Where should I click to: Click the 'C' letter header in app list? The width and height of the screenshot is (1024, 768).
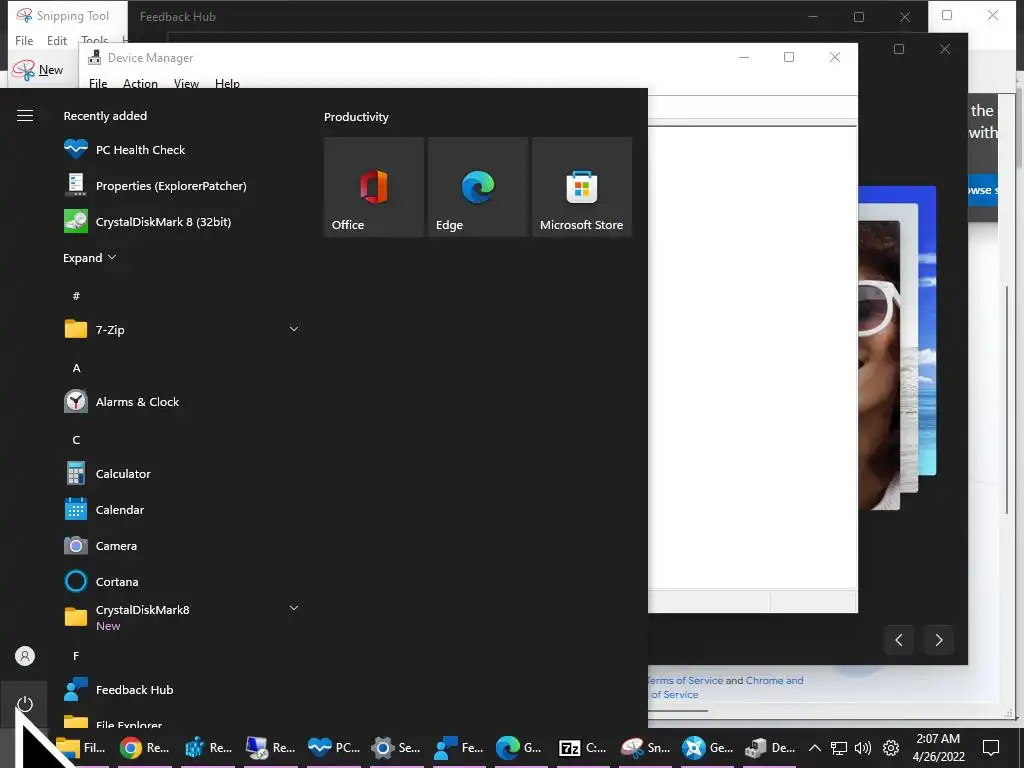(76, 440)
